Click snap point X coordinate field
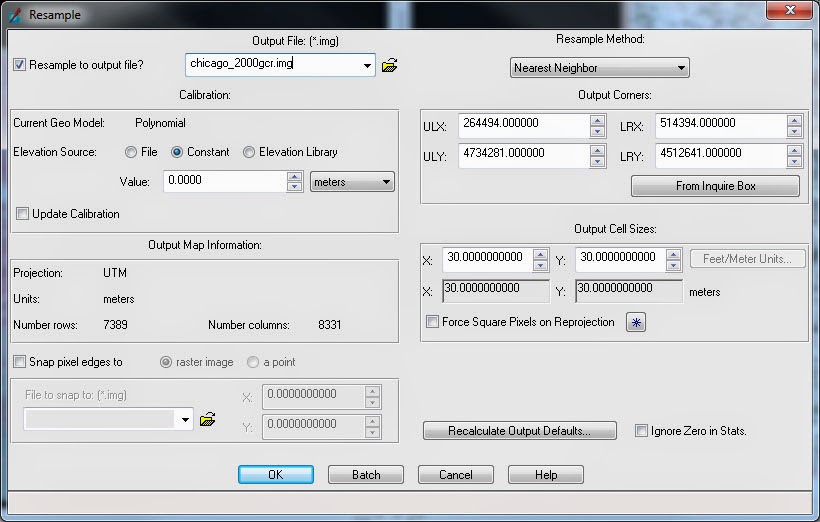Image resolution: width=820 pixels, height=522 pixels. click(314, 397)
